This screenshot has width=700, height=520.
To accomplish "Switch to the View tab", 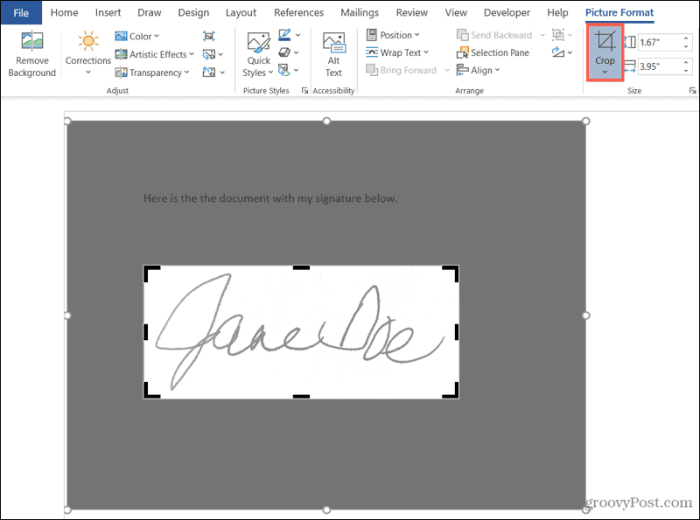I will click(x=456, y=12).
